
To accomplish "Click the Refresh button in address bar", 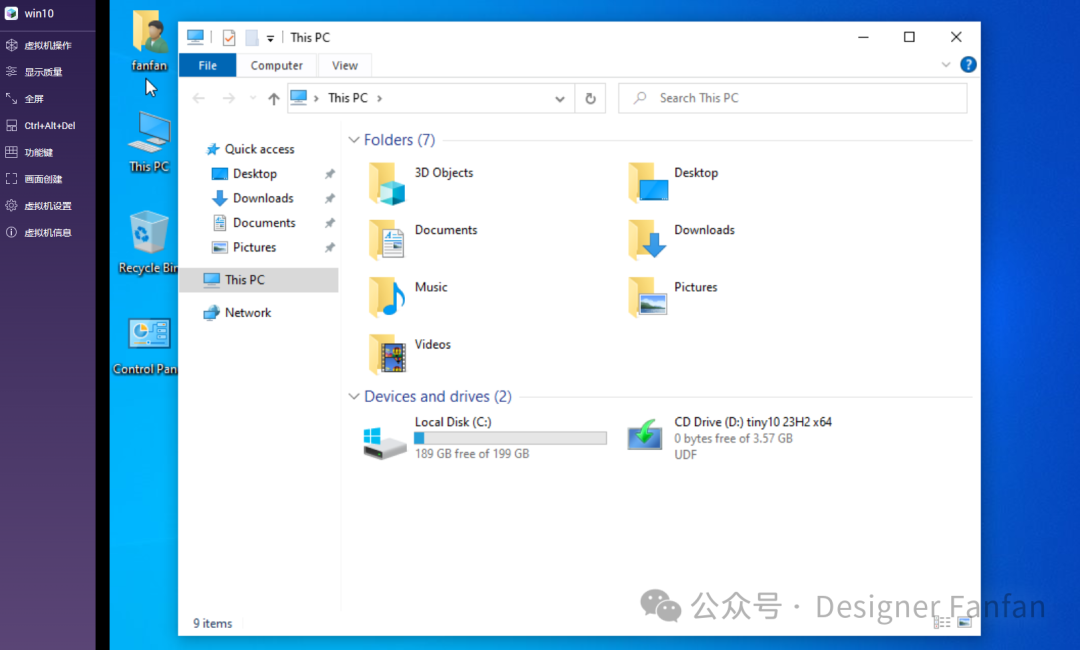I will pos(590,98).
